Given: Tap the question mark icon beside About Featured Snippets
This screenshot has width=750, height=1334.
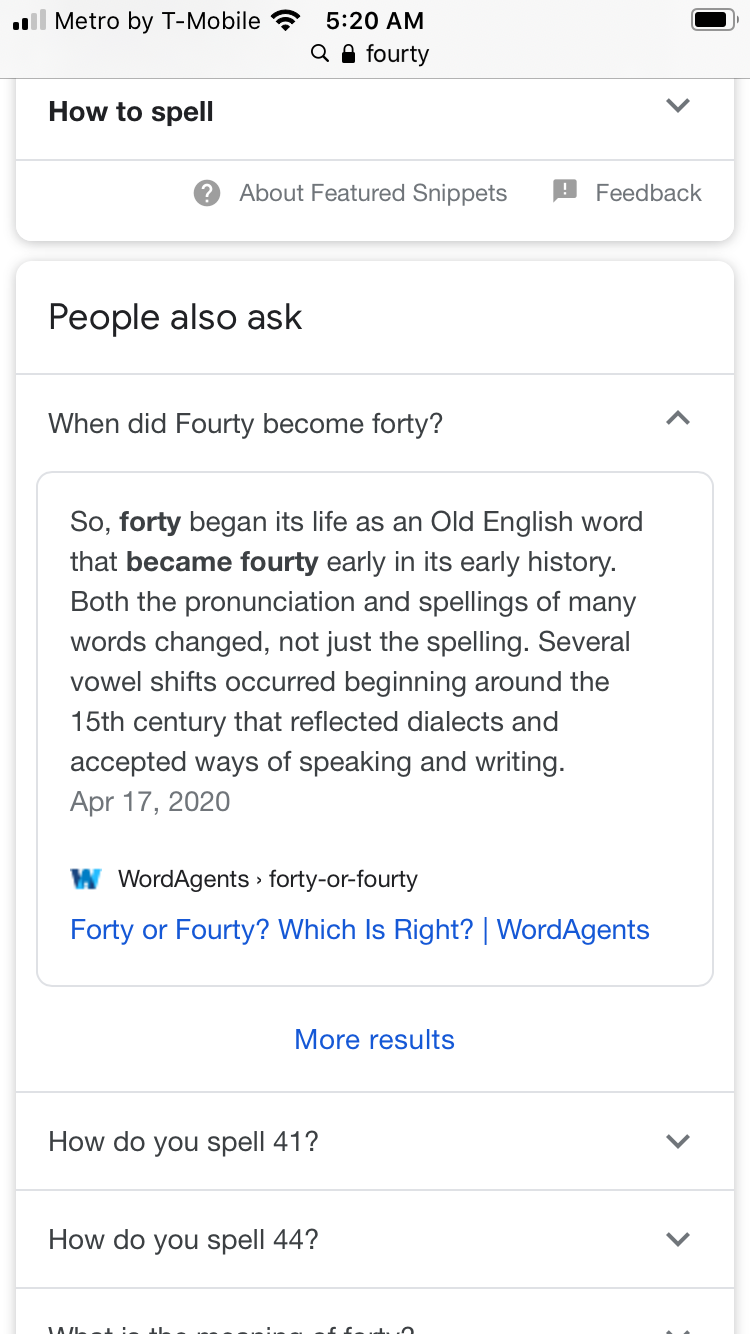Looking at the screenshot, I should coord(207,193).
